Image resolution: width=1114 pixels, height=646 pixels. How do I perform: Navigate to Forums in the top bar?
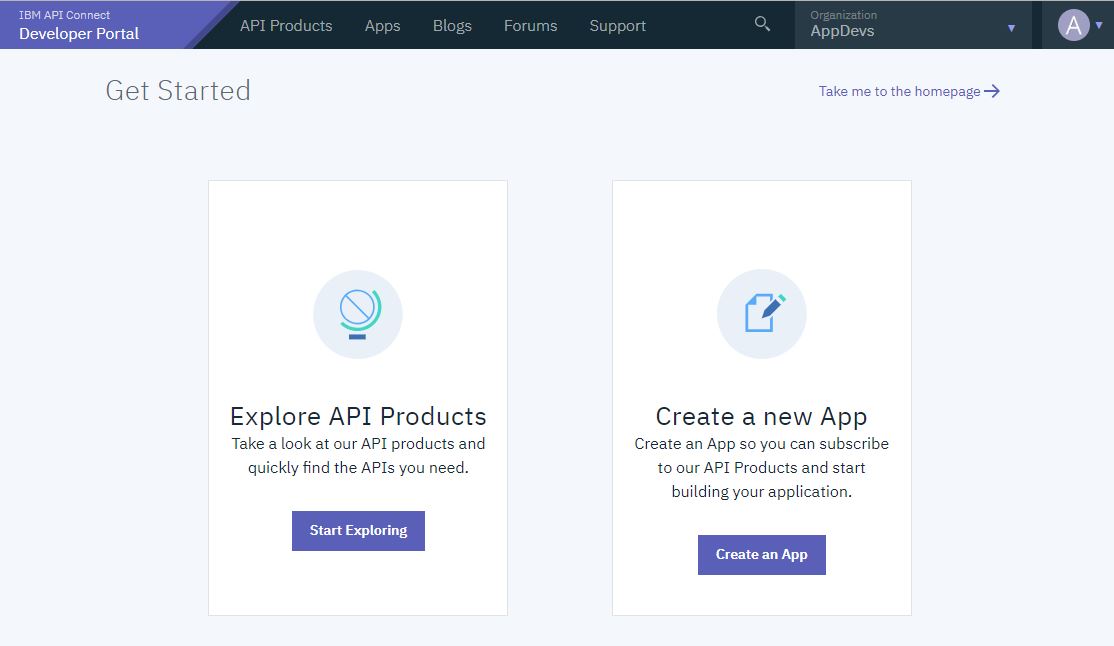[530, 26]
